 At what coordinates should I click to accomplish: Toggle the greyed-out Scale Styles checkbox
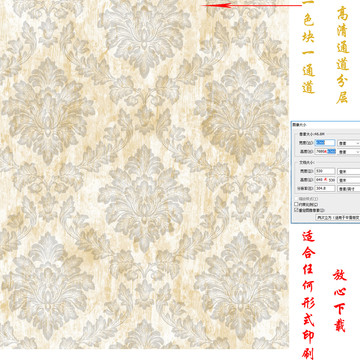296,199
